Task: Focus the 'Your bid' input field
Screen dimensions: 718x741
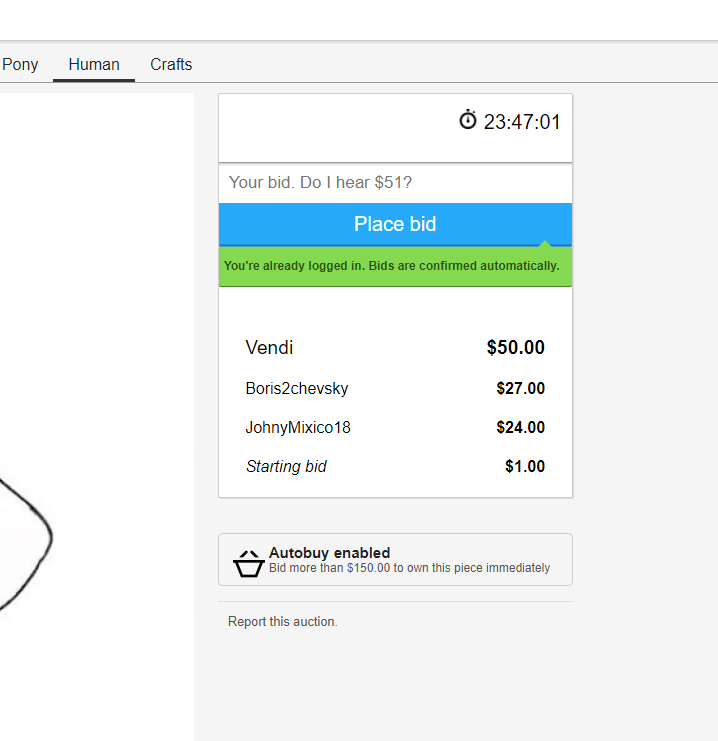Action: (395, 182)
